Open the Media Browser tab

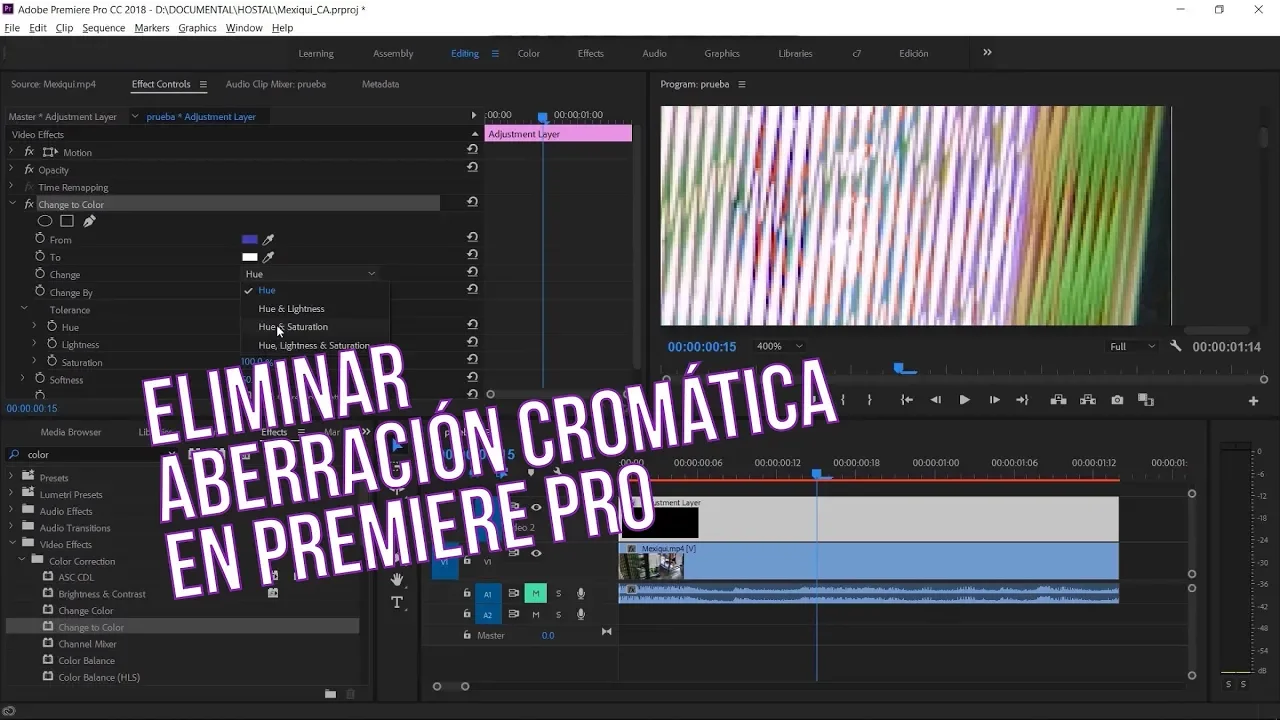click(71, 432)
